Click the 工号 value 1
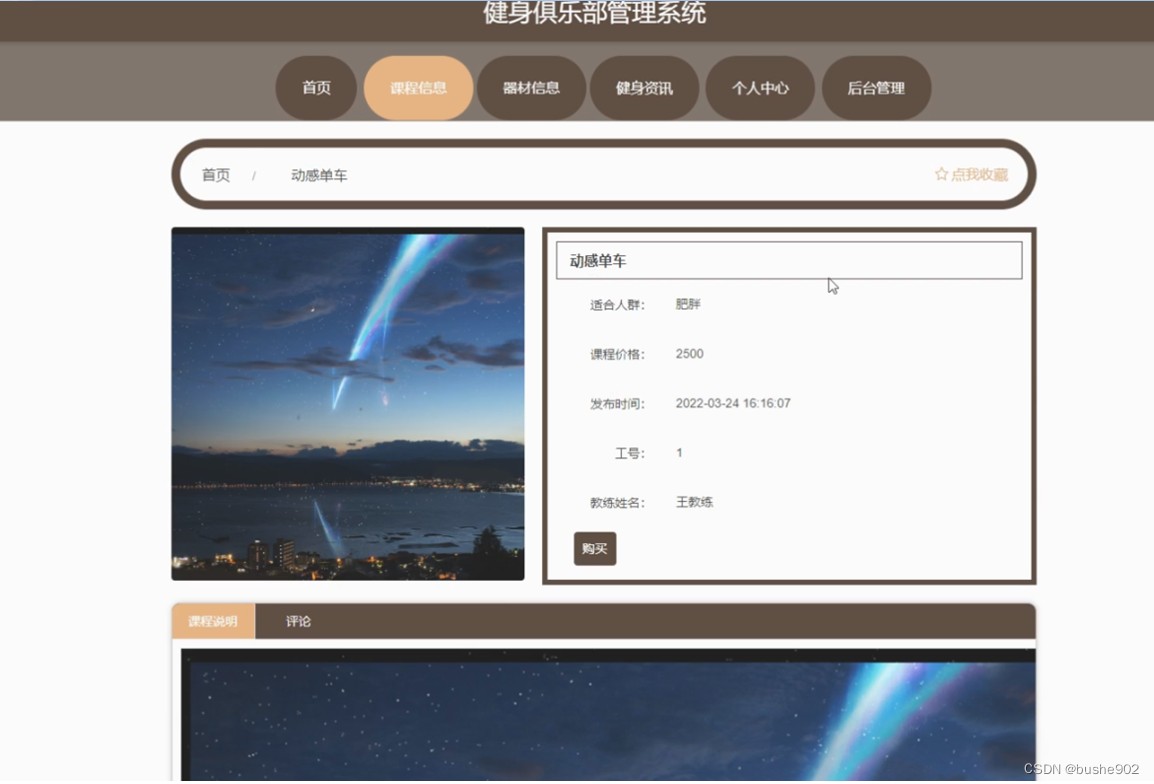The height and width of the screenshot is (784, 1154). [679, 453]
